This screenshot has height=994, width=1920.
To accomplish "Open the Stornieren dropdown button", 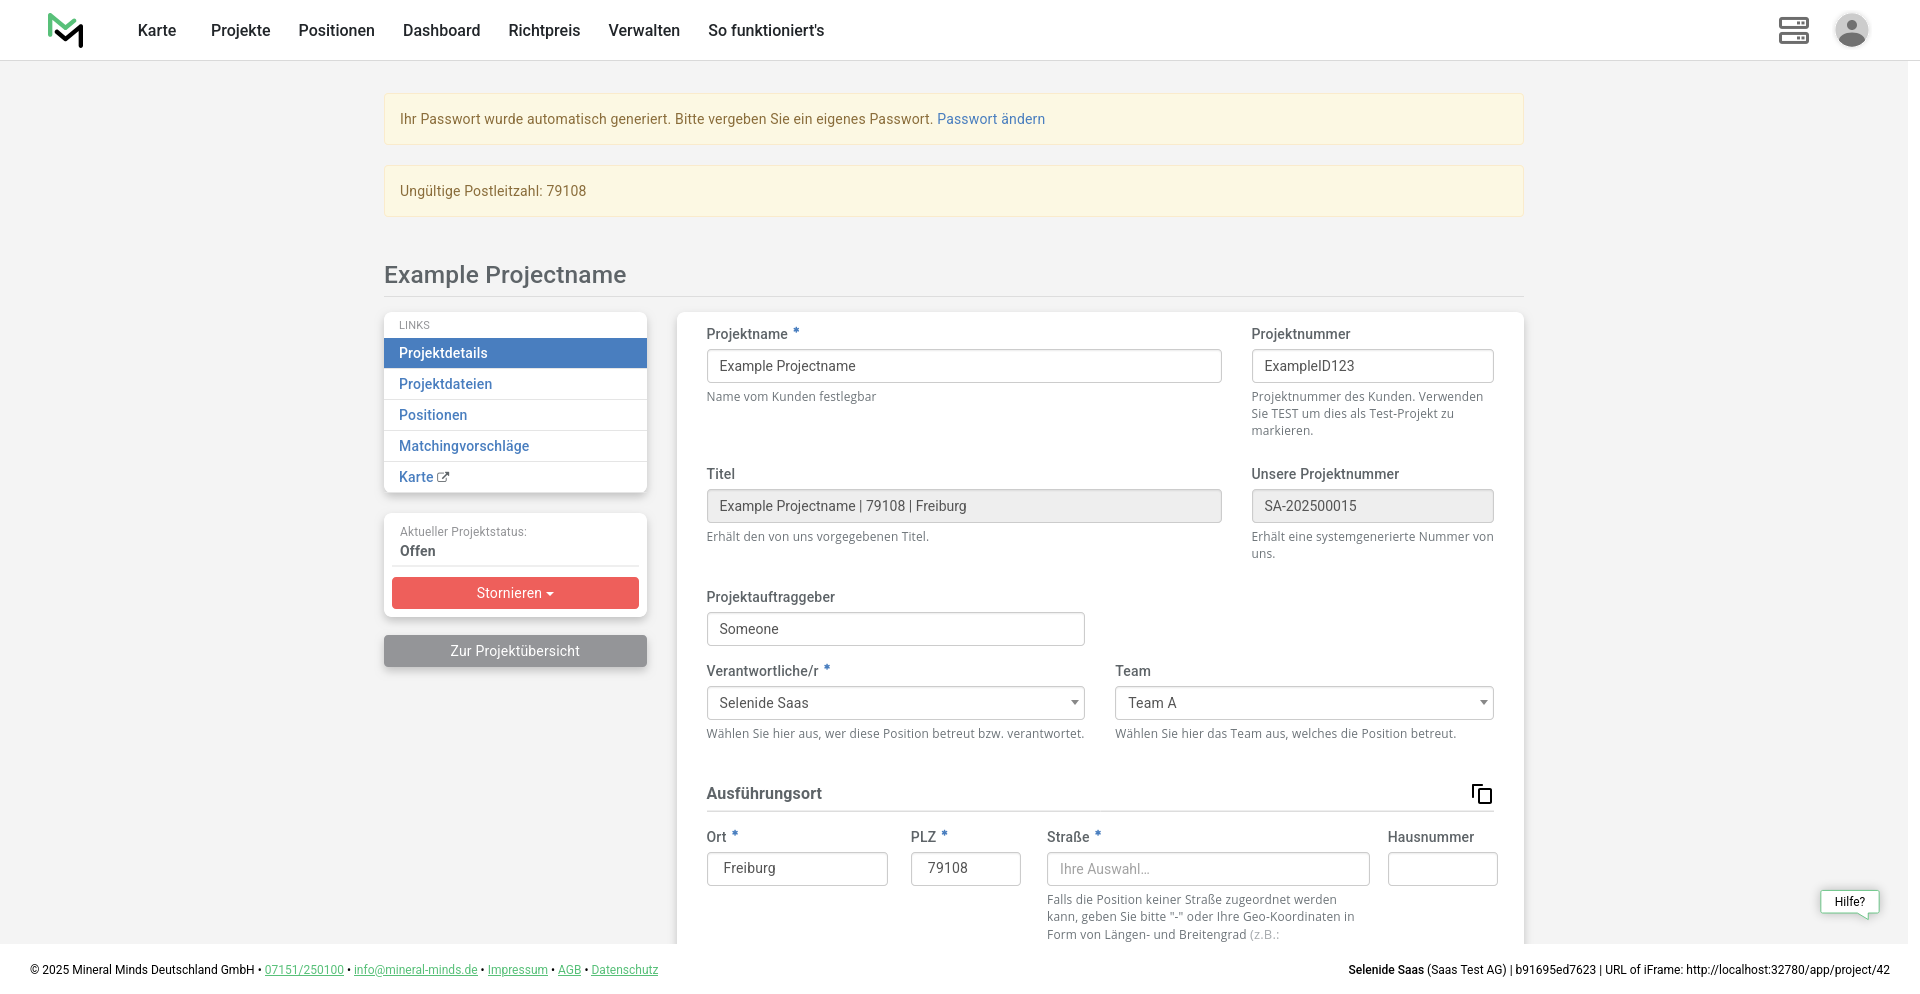I will [515, 593].
